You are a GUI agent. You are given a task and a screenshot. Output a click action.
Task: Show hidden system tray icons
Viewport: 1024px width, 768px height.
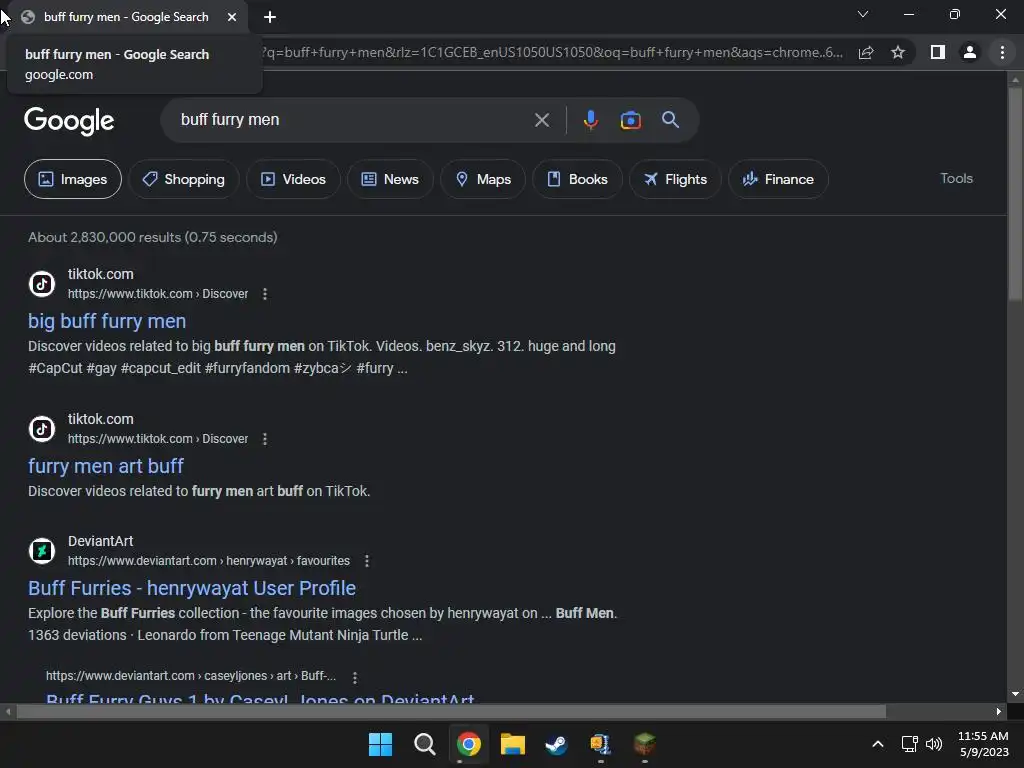(878, 744)
